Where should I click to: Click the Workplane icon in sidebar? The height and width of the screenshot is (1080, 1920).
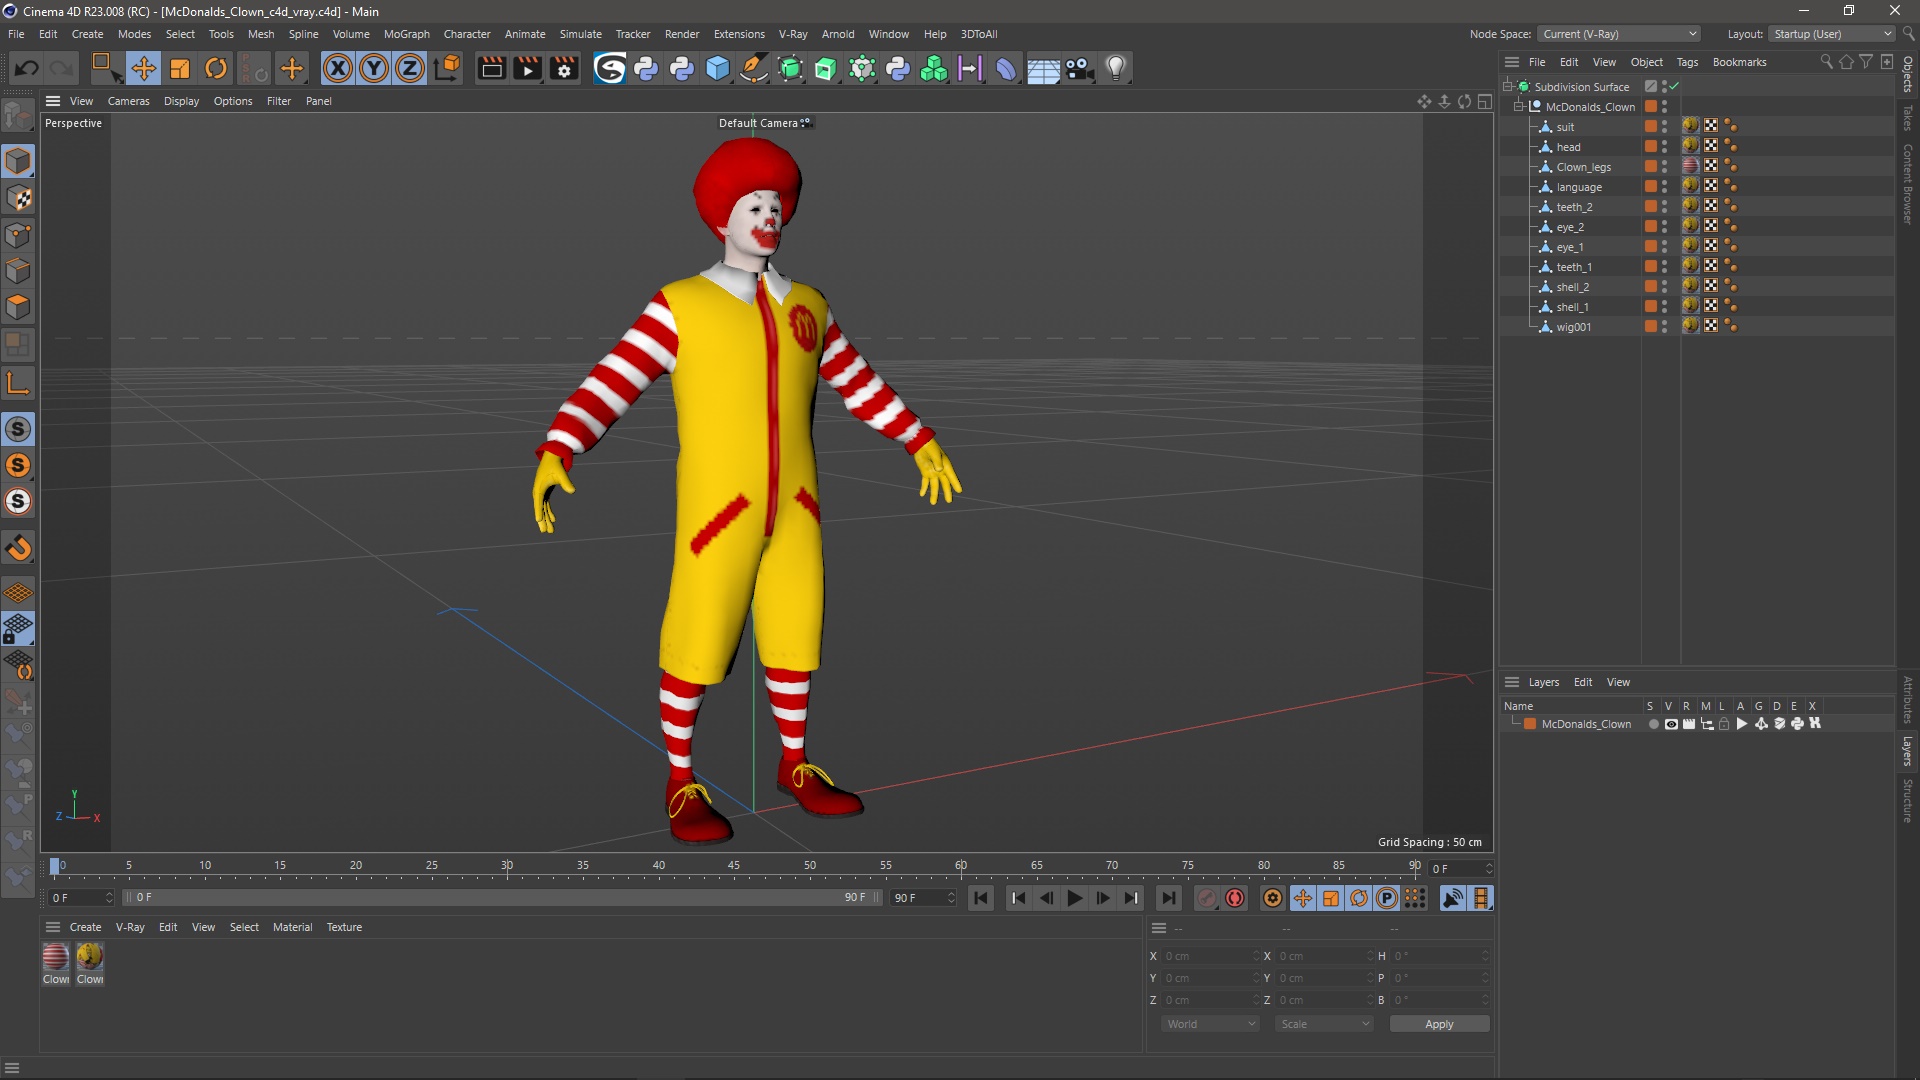18,593
